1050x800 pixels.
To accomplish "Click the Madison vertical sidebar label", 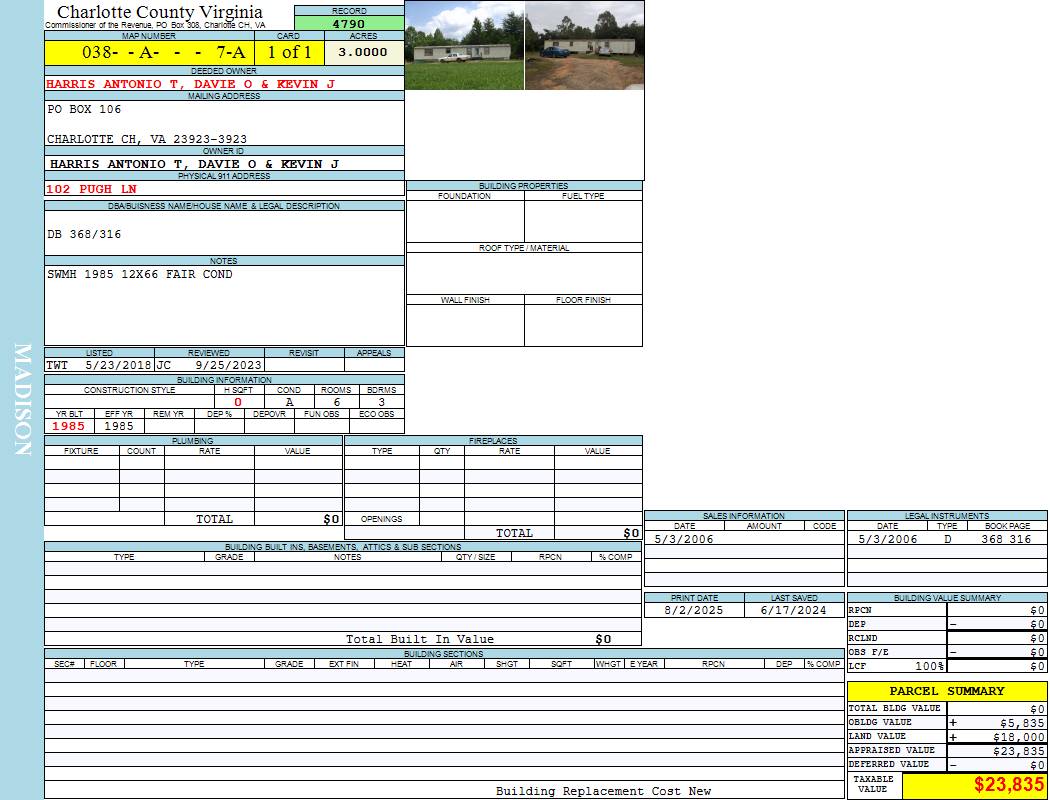I will point(23,400).
